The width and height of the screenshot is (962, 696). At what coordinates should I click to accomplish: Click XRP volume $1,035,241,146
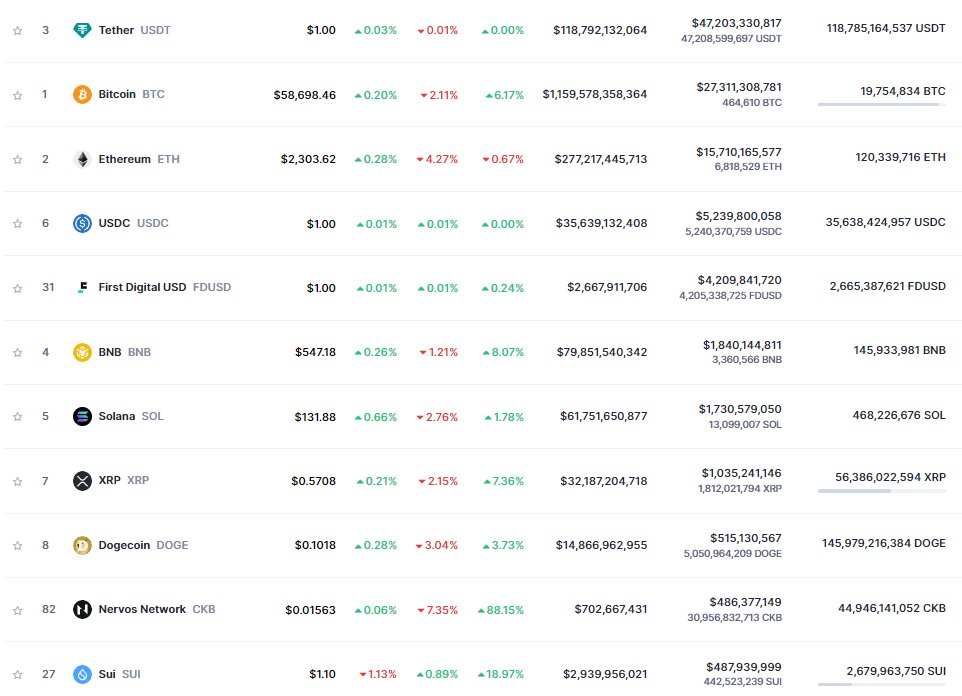click(x=741, y=473)
